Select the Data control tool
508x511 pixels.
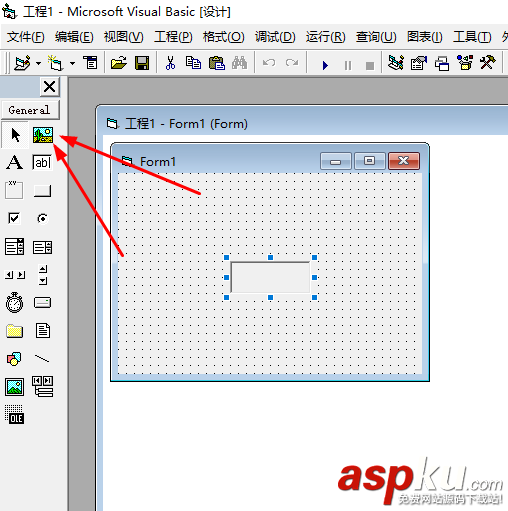click(43, 387)
